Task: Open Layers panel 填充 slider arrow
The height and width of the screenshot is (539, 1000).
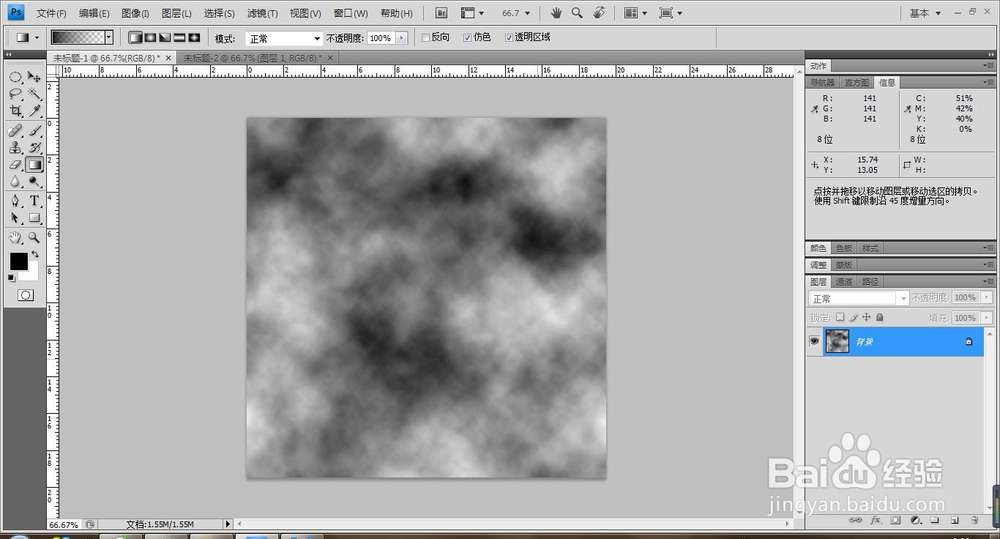Action: 987,317
